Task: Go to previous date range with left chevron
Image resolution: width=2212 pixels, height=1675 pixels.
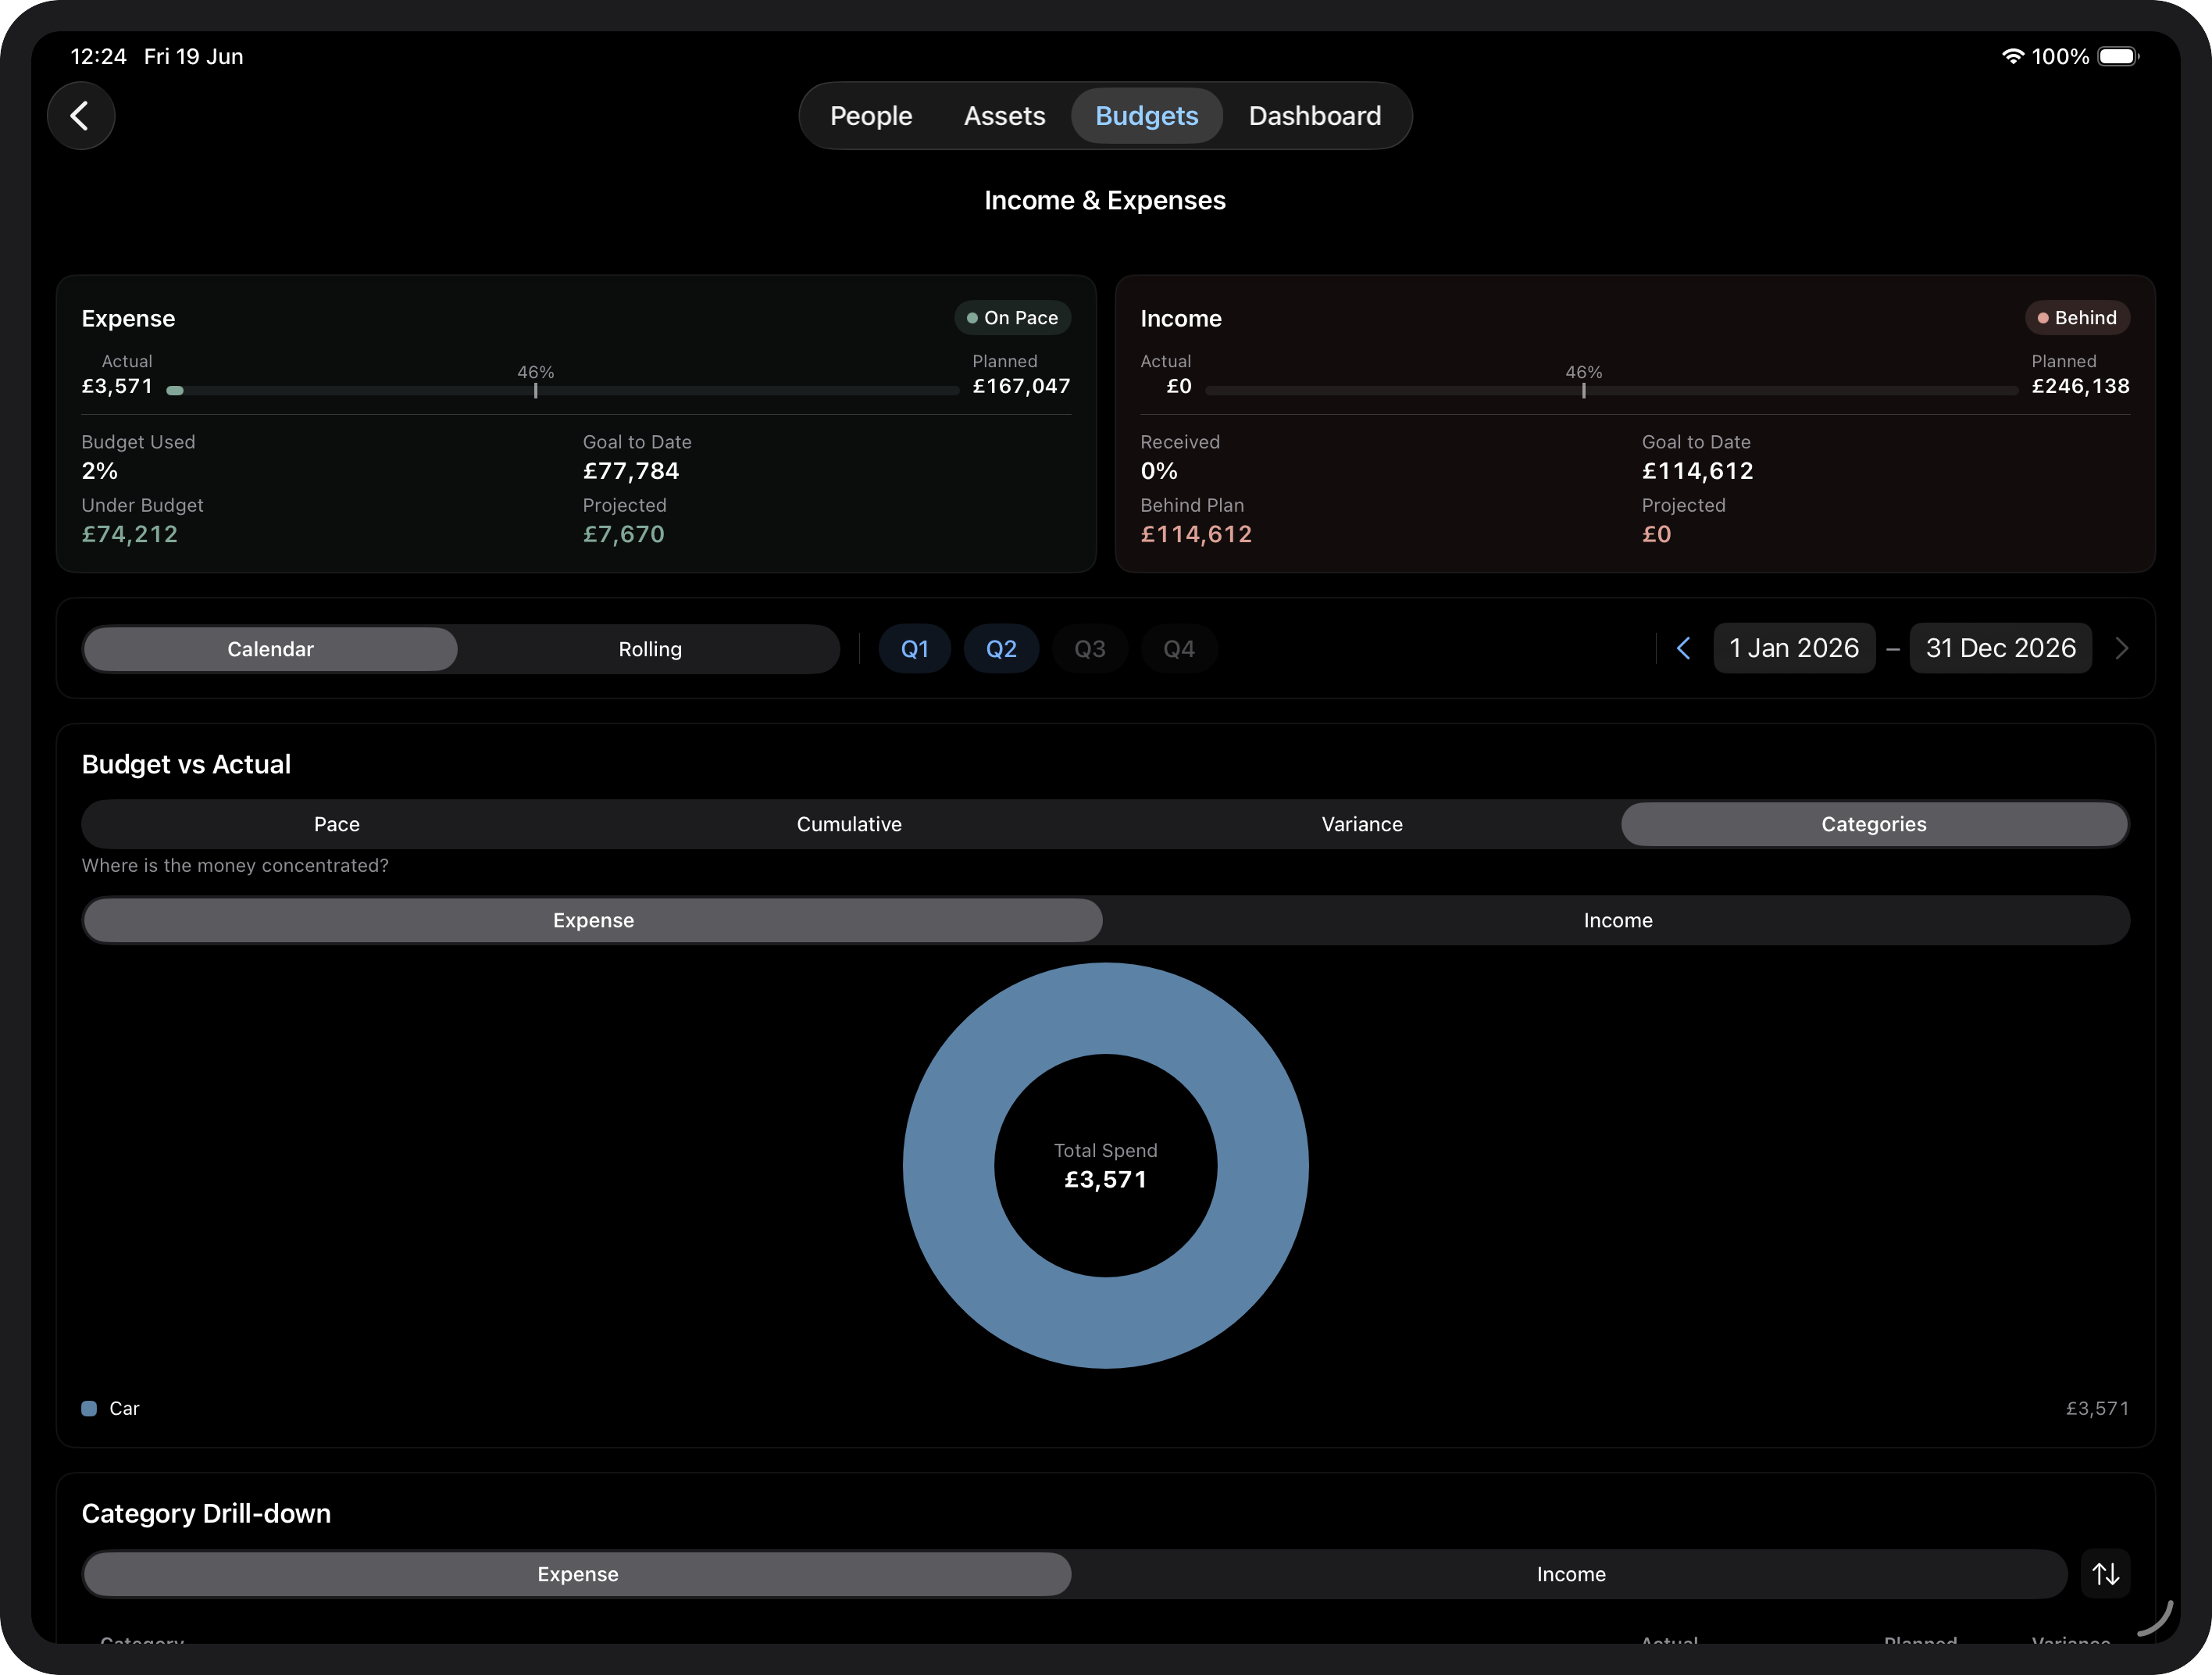Action: click(x=1684, y=648)
